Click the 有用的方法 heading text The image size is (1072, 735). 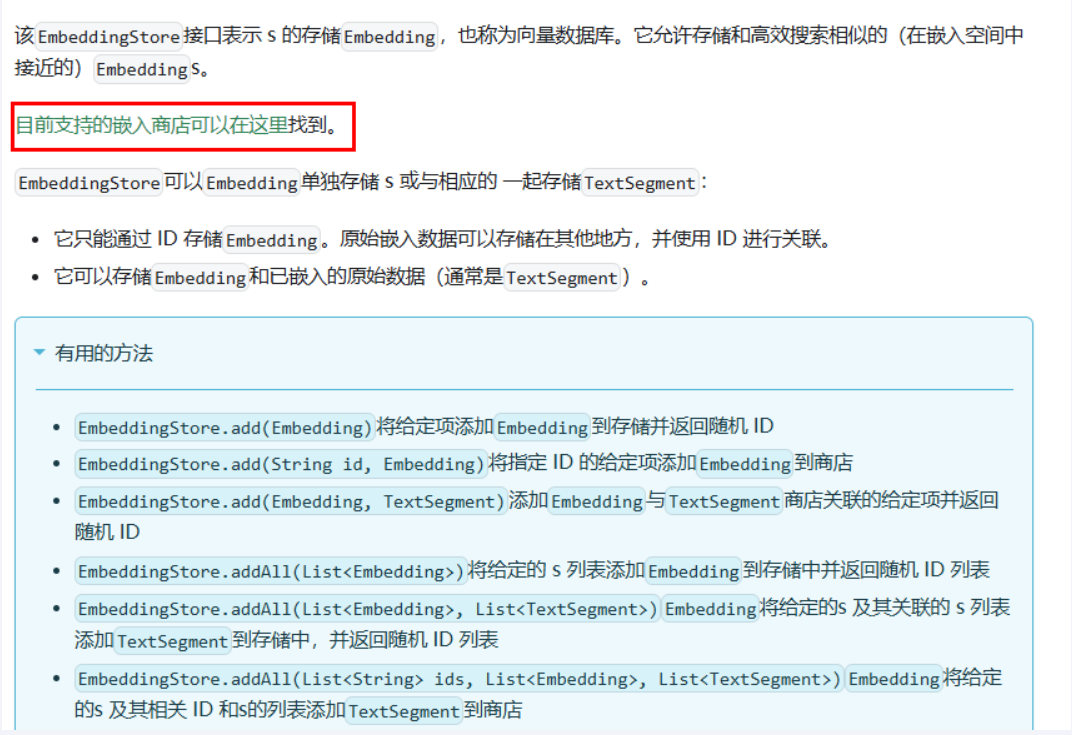pos(104,353)
